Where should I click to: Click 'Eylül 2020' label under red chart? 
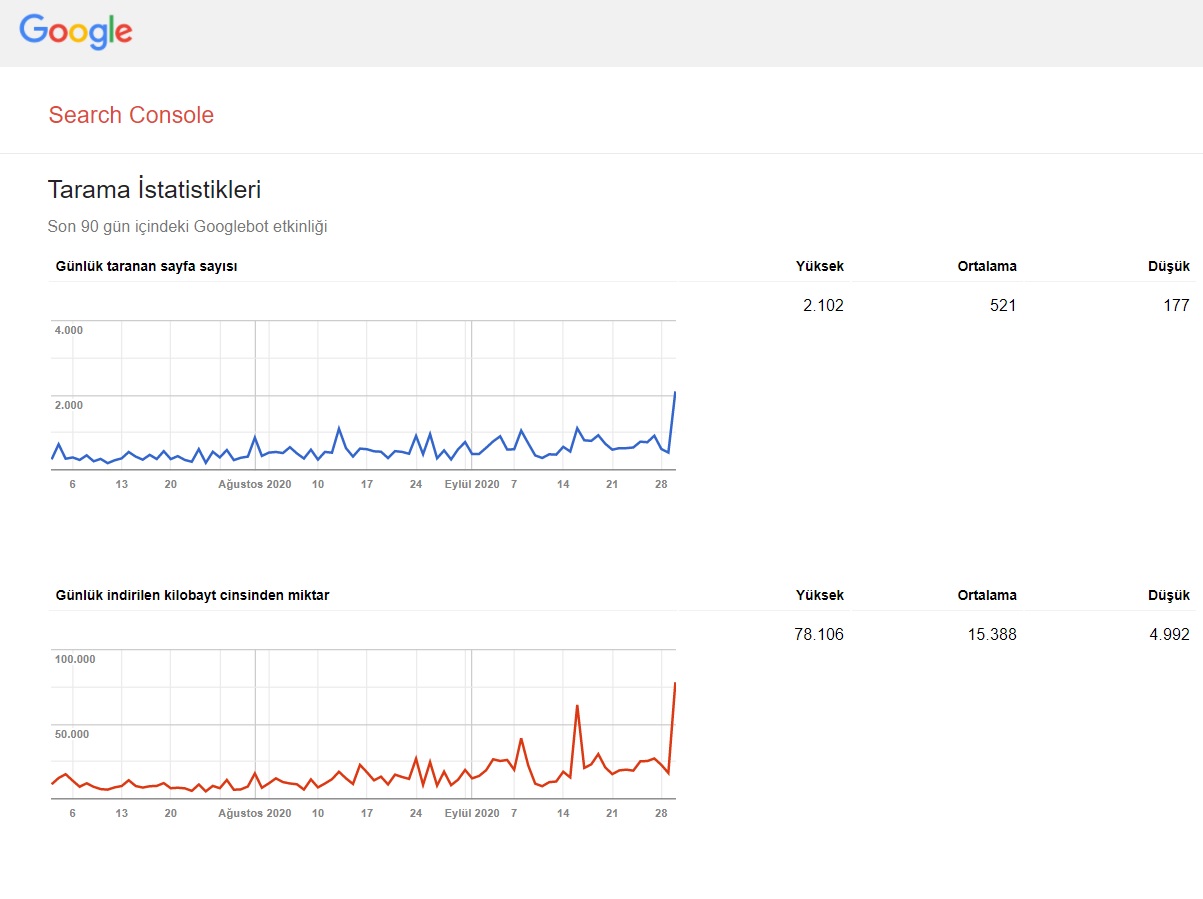[x=472, y=813]
